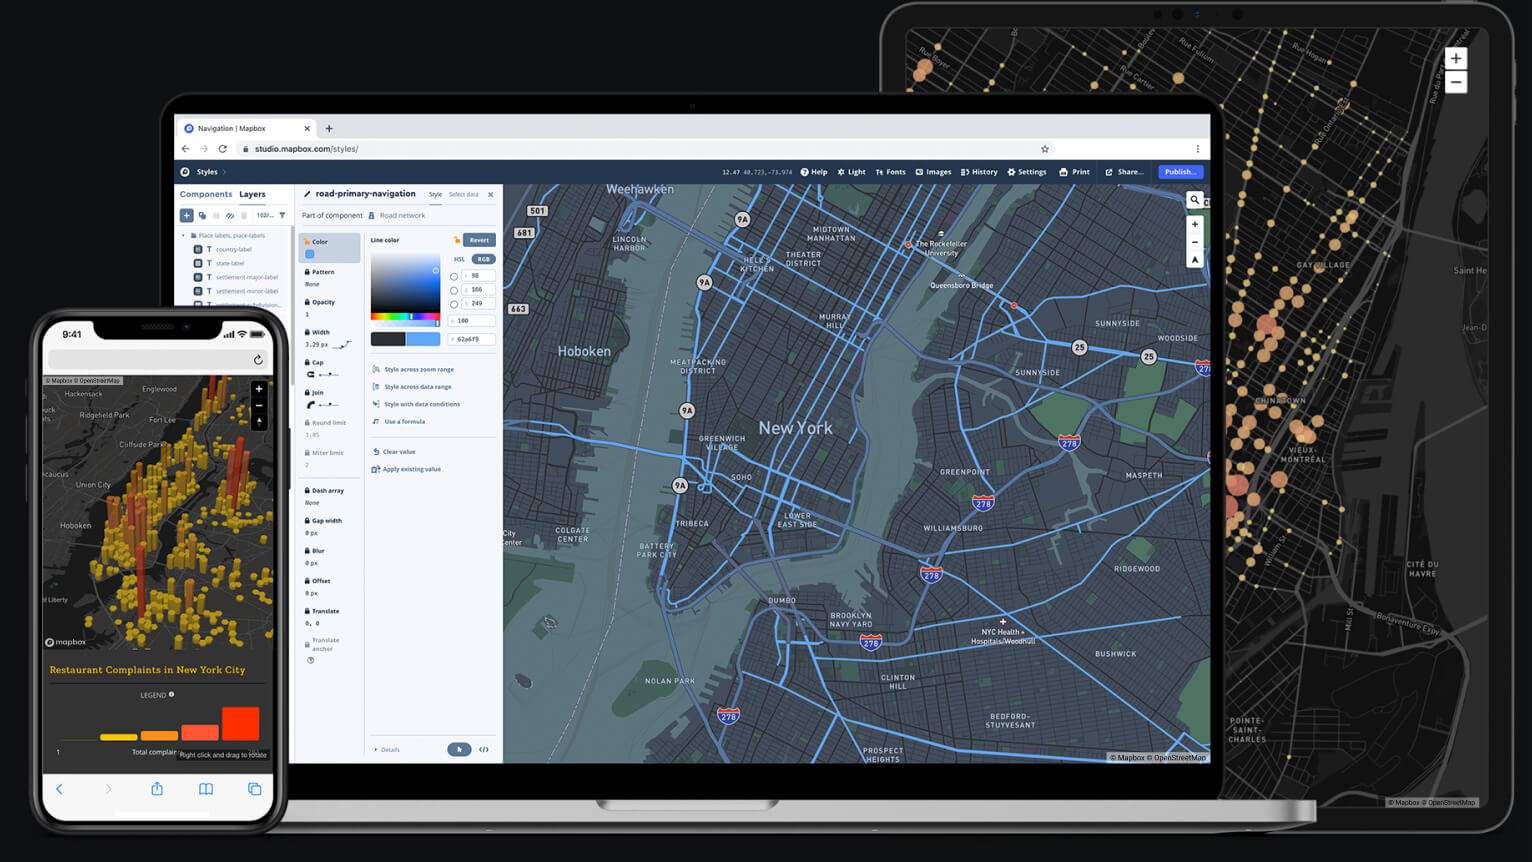
Task: Close the road-primary-navigation editor panel
Action: click(491, 194)
